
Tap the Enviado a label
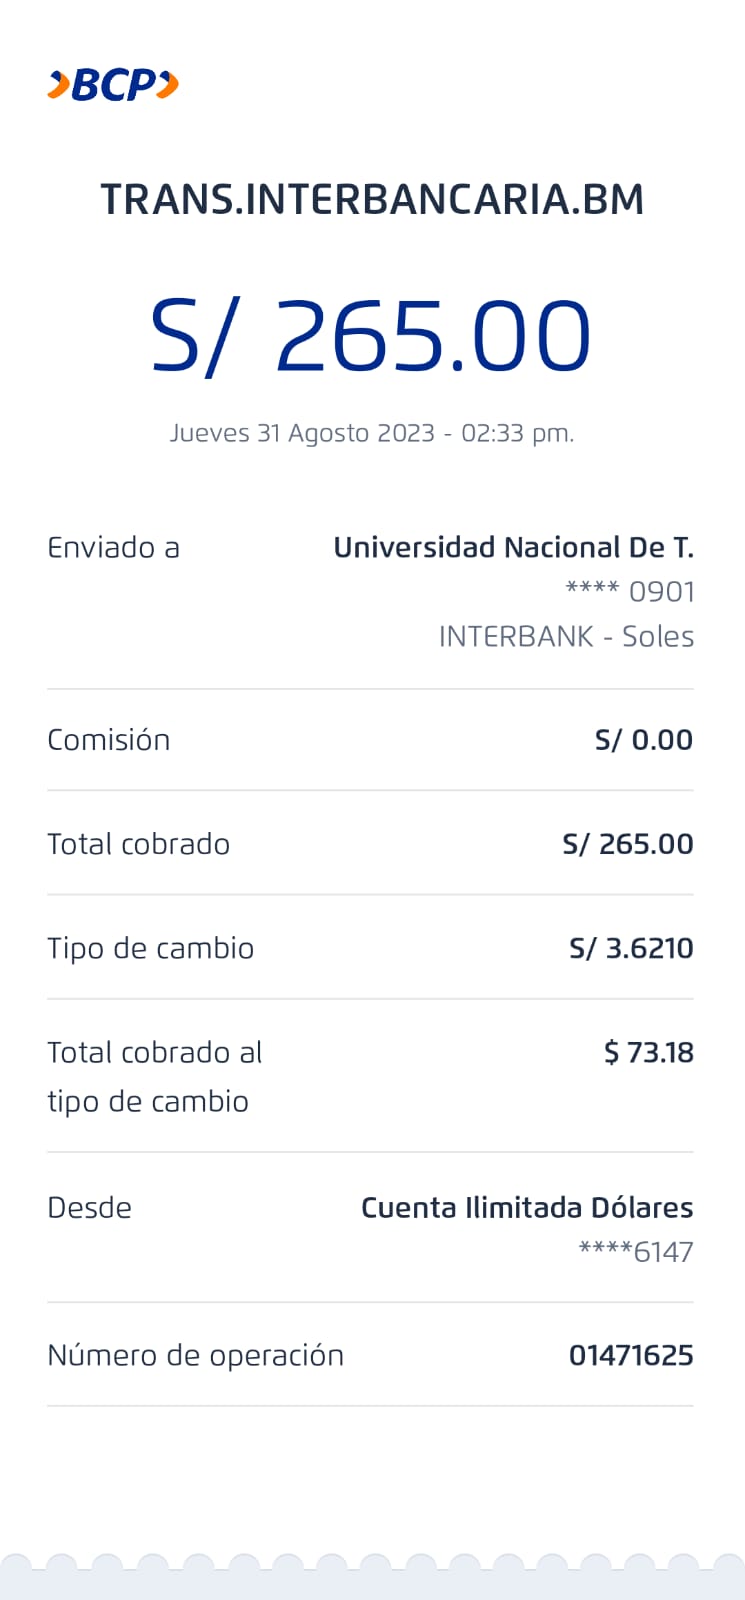tap(113, 548)
